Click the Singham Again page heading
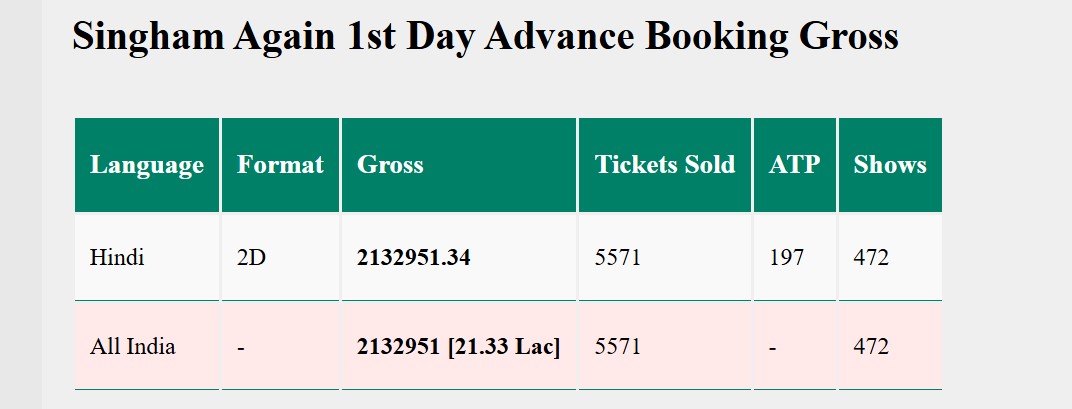The width and height of the screenshot is (1072, 409). pyautogui.click(x=485, y=37)
